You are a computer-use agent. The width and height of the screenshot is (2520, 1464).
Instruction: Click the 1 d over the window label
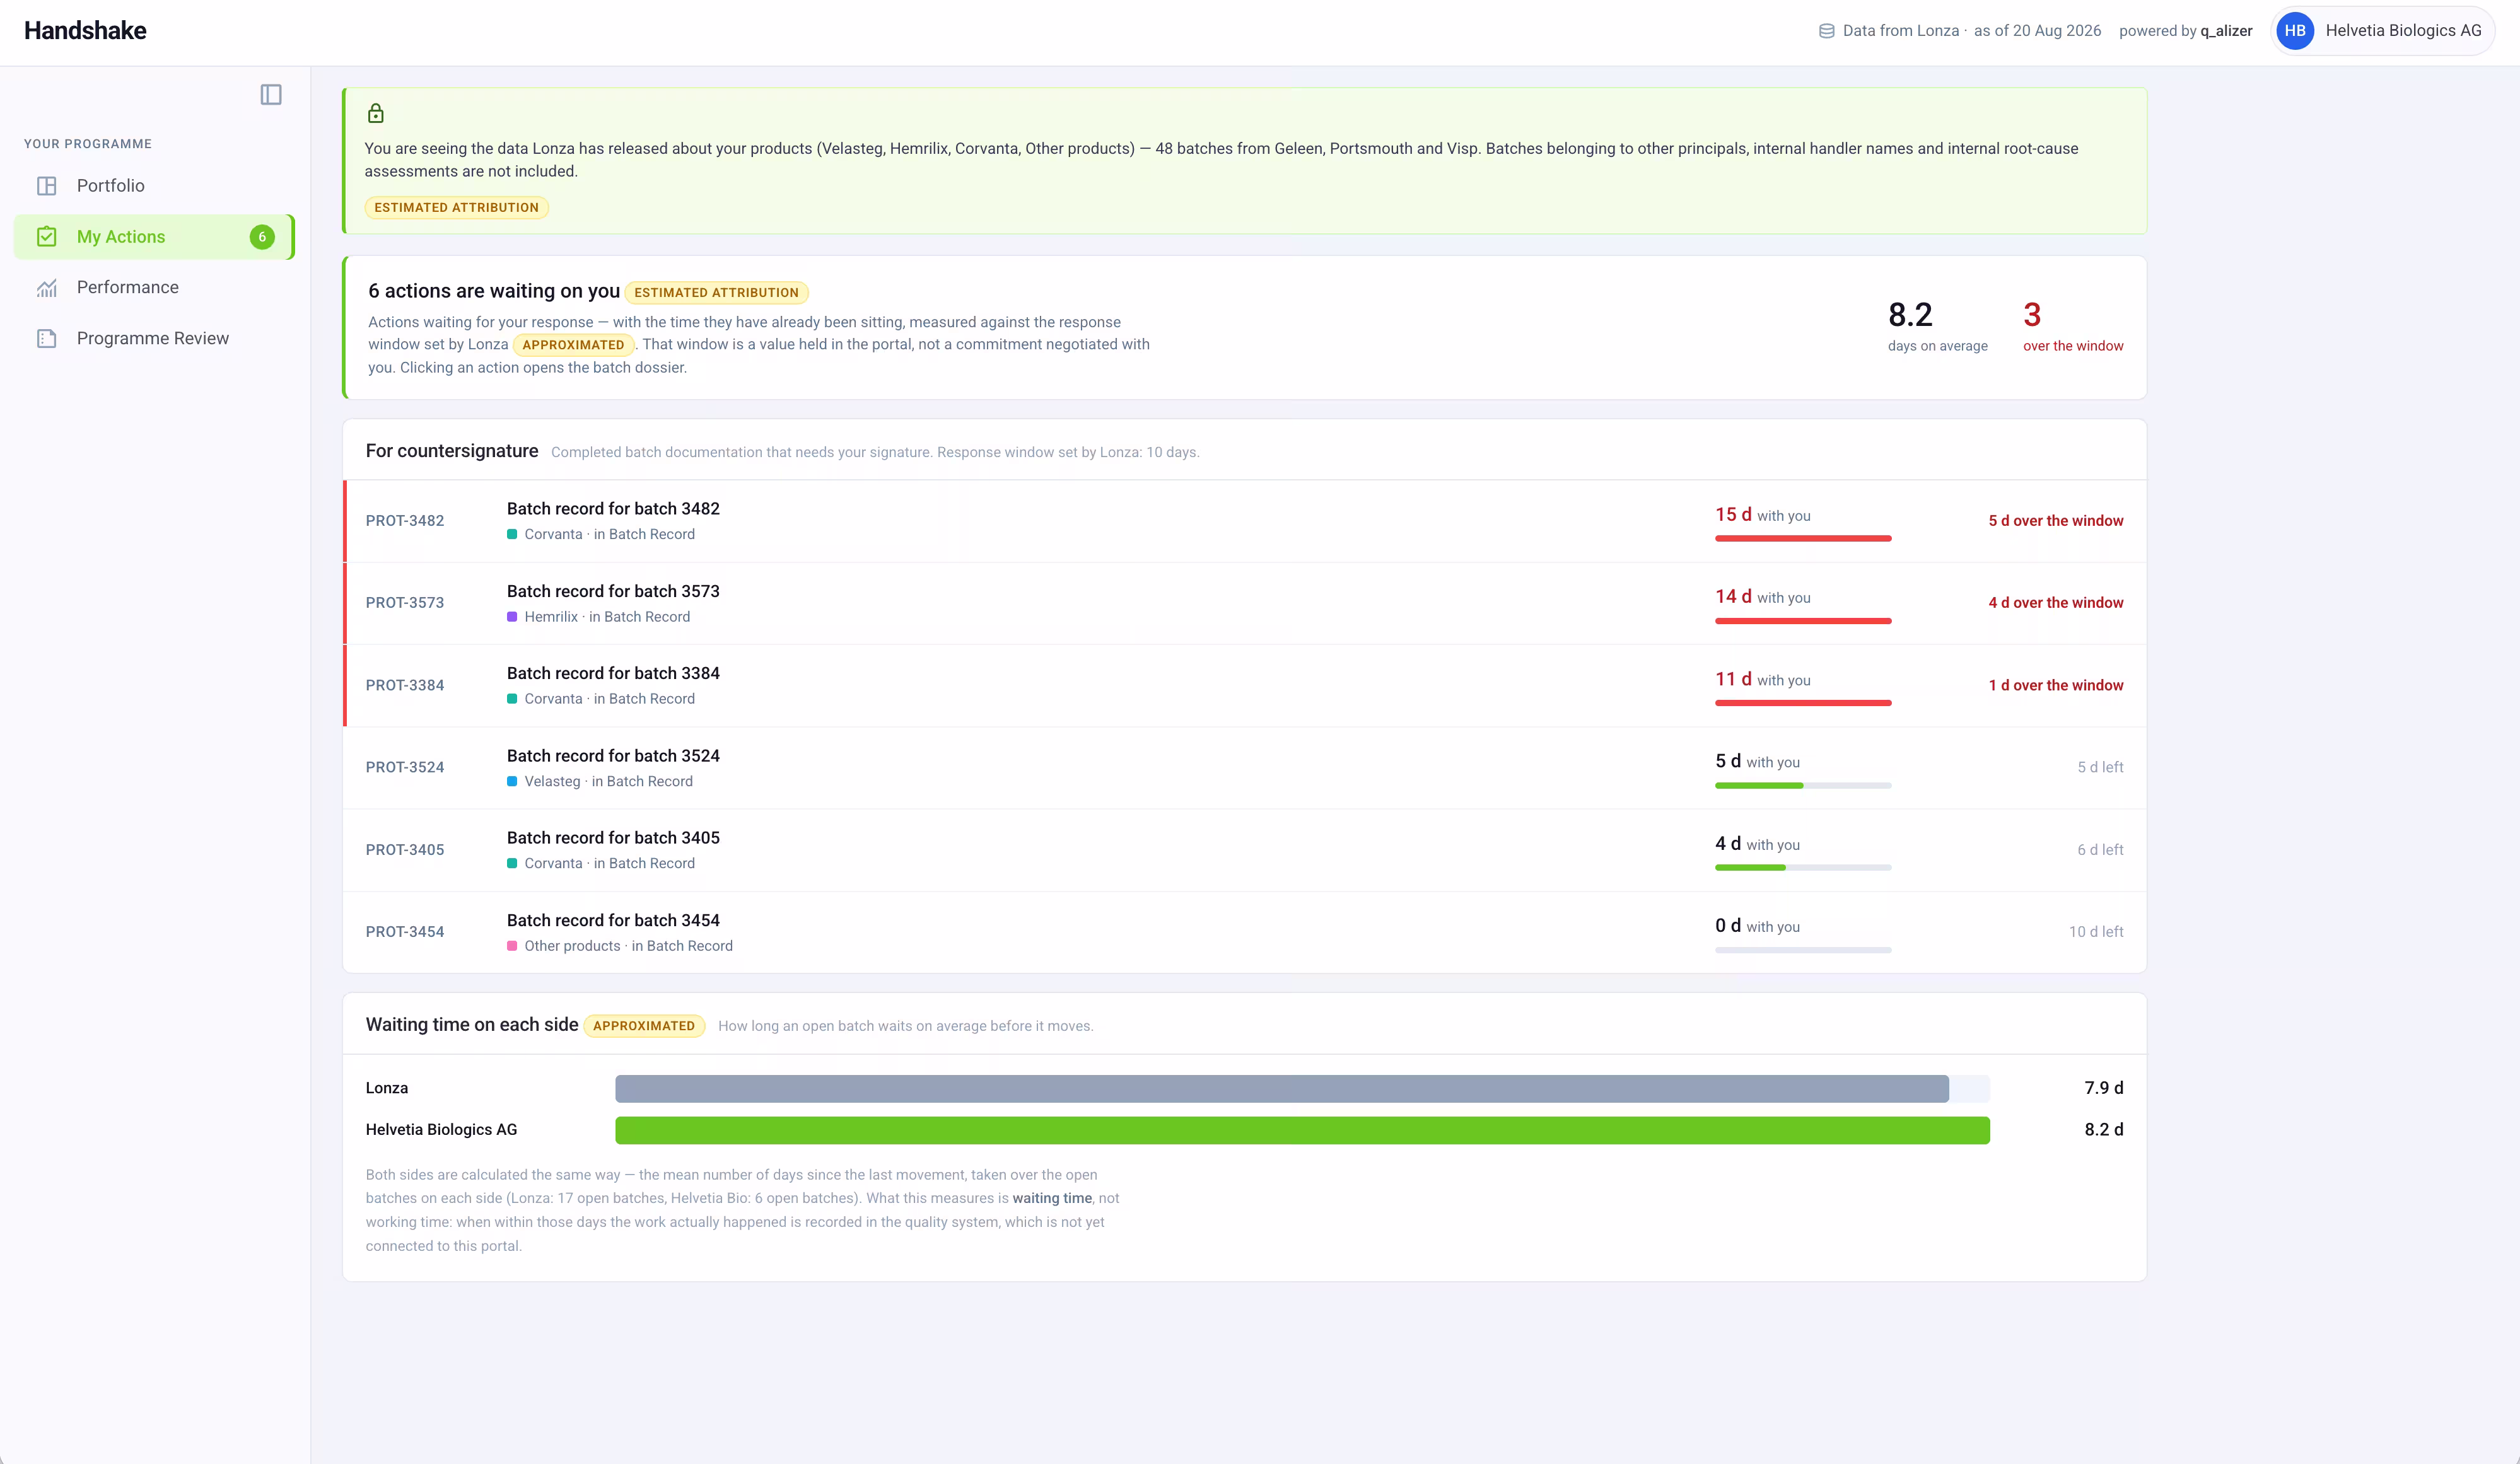(2055, 686)
